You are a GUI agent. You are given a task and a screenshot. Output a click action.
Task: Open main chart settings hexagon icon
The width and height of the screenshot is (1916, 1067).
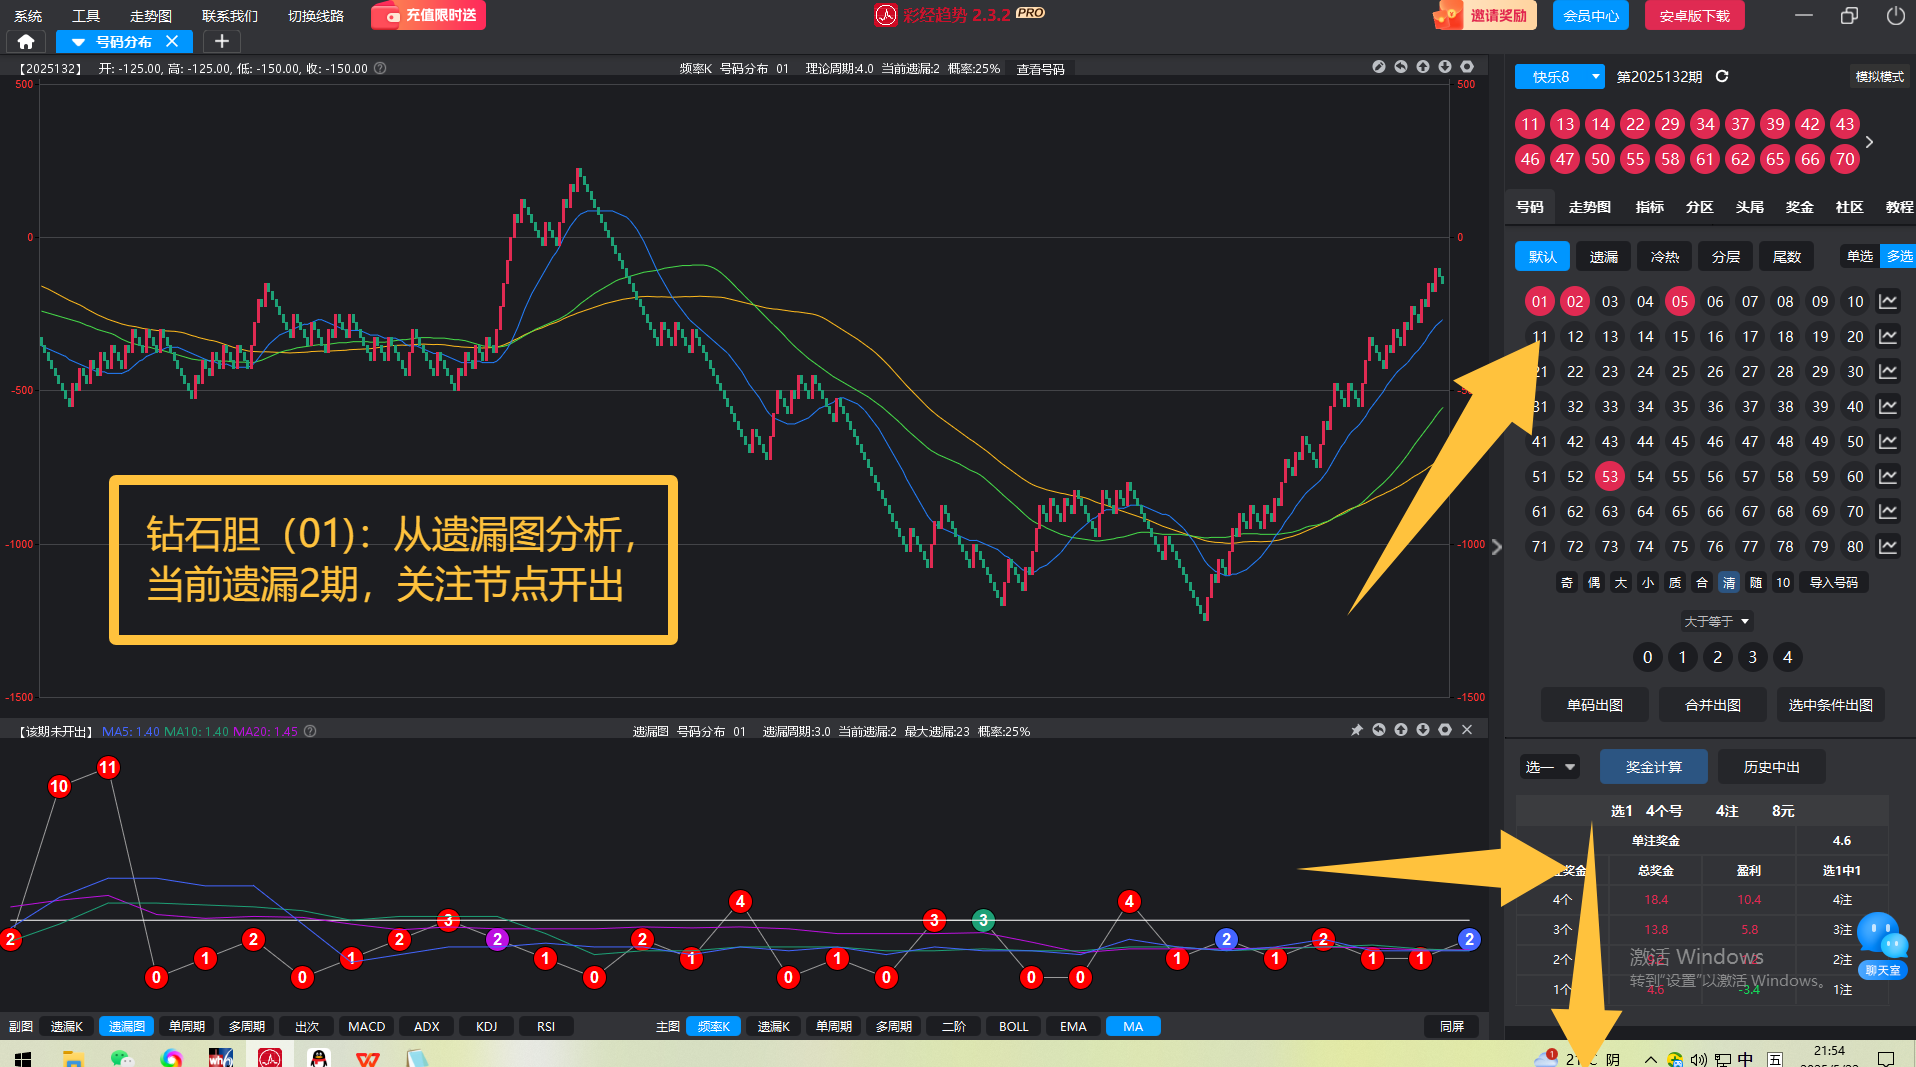pyautogui.click(x=1467, y=67)
